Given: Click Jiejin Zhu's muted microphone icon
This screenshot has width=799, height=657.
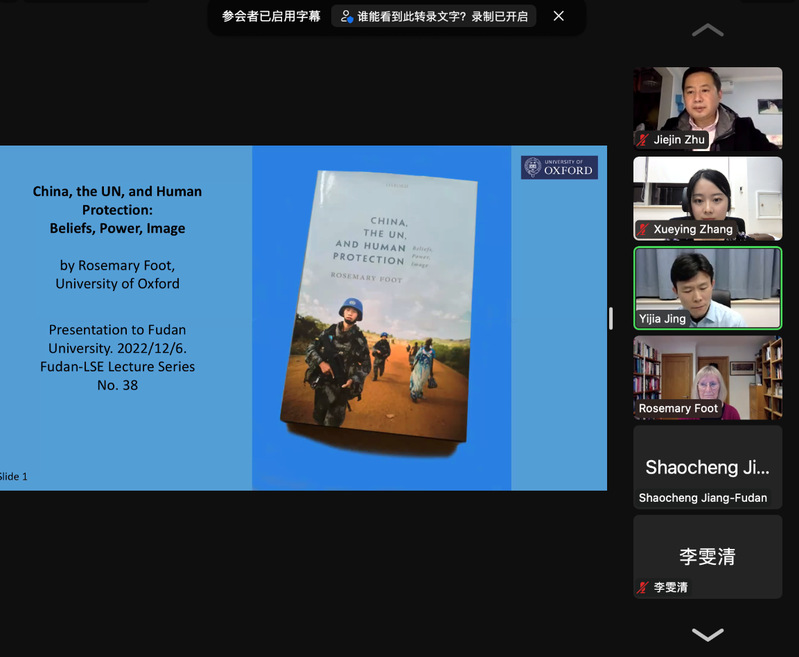Looking at the screenshot, I should click(644, 140).
